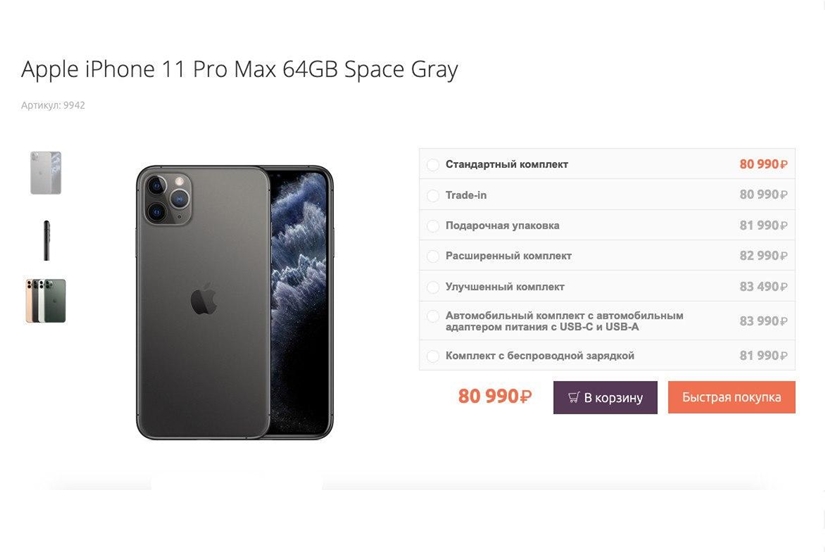Click the Apple logo on the phone
The image size is (825, 552).
204,299
